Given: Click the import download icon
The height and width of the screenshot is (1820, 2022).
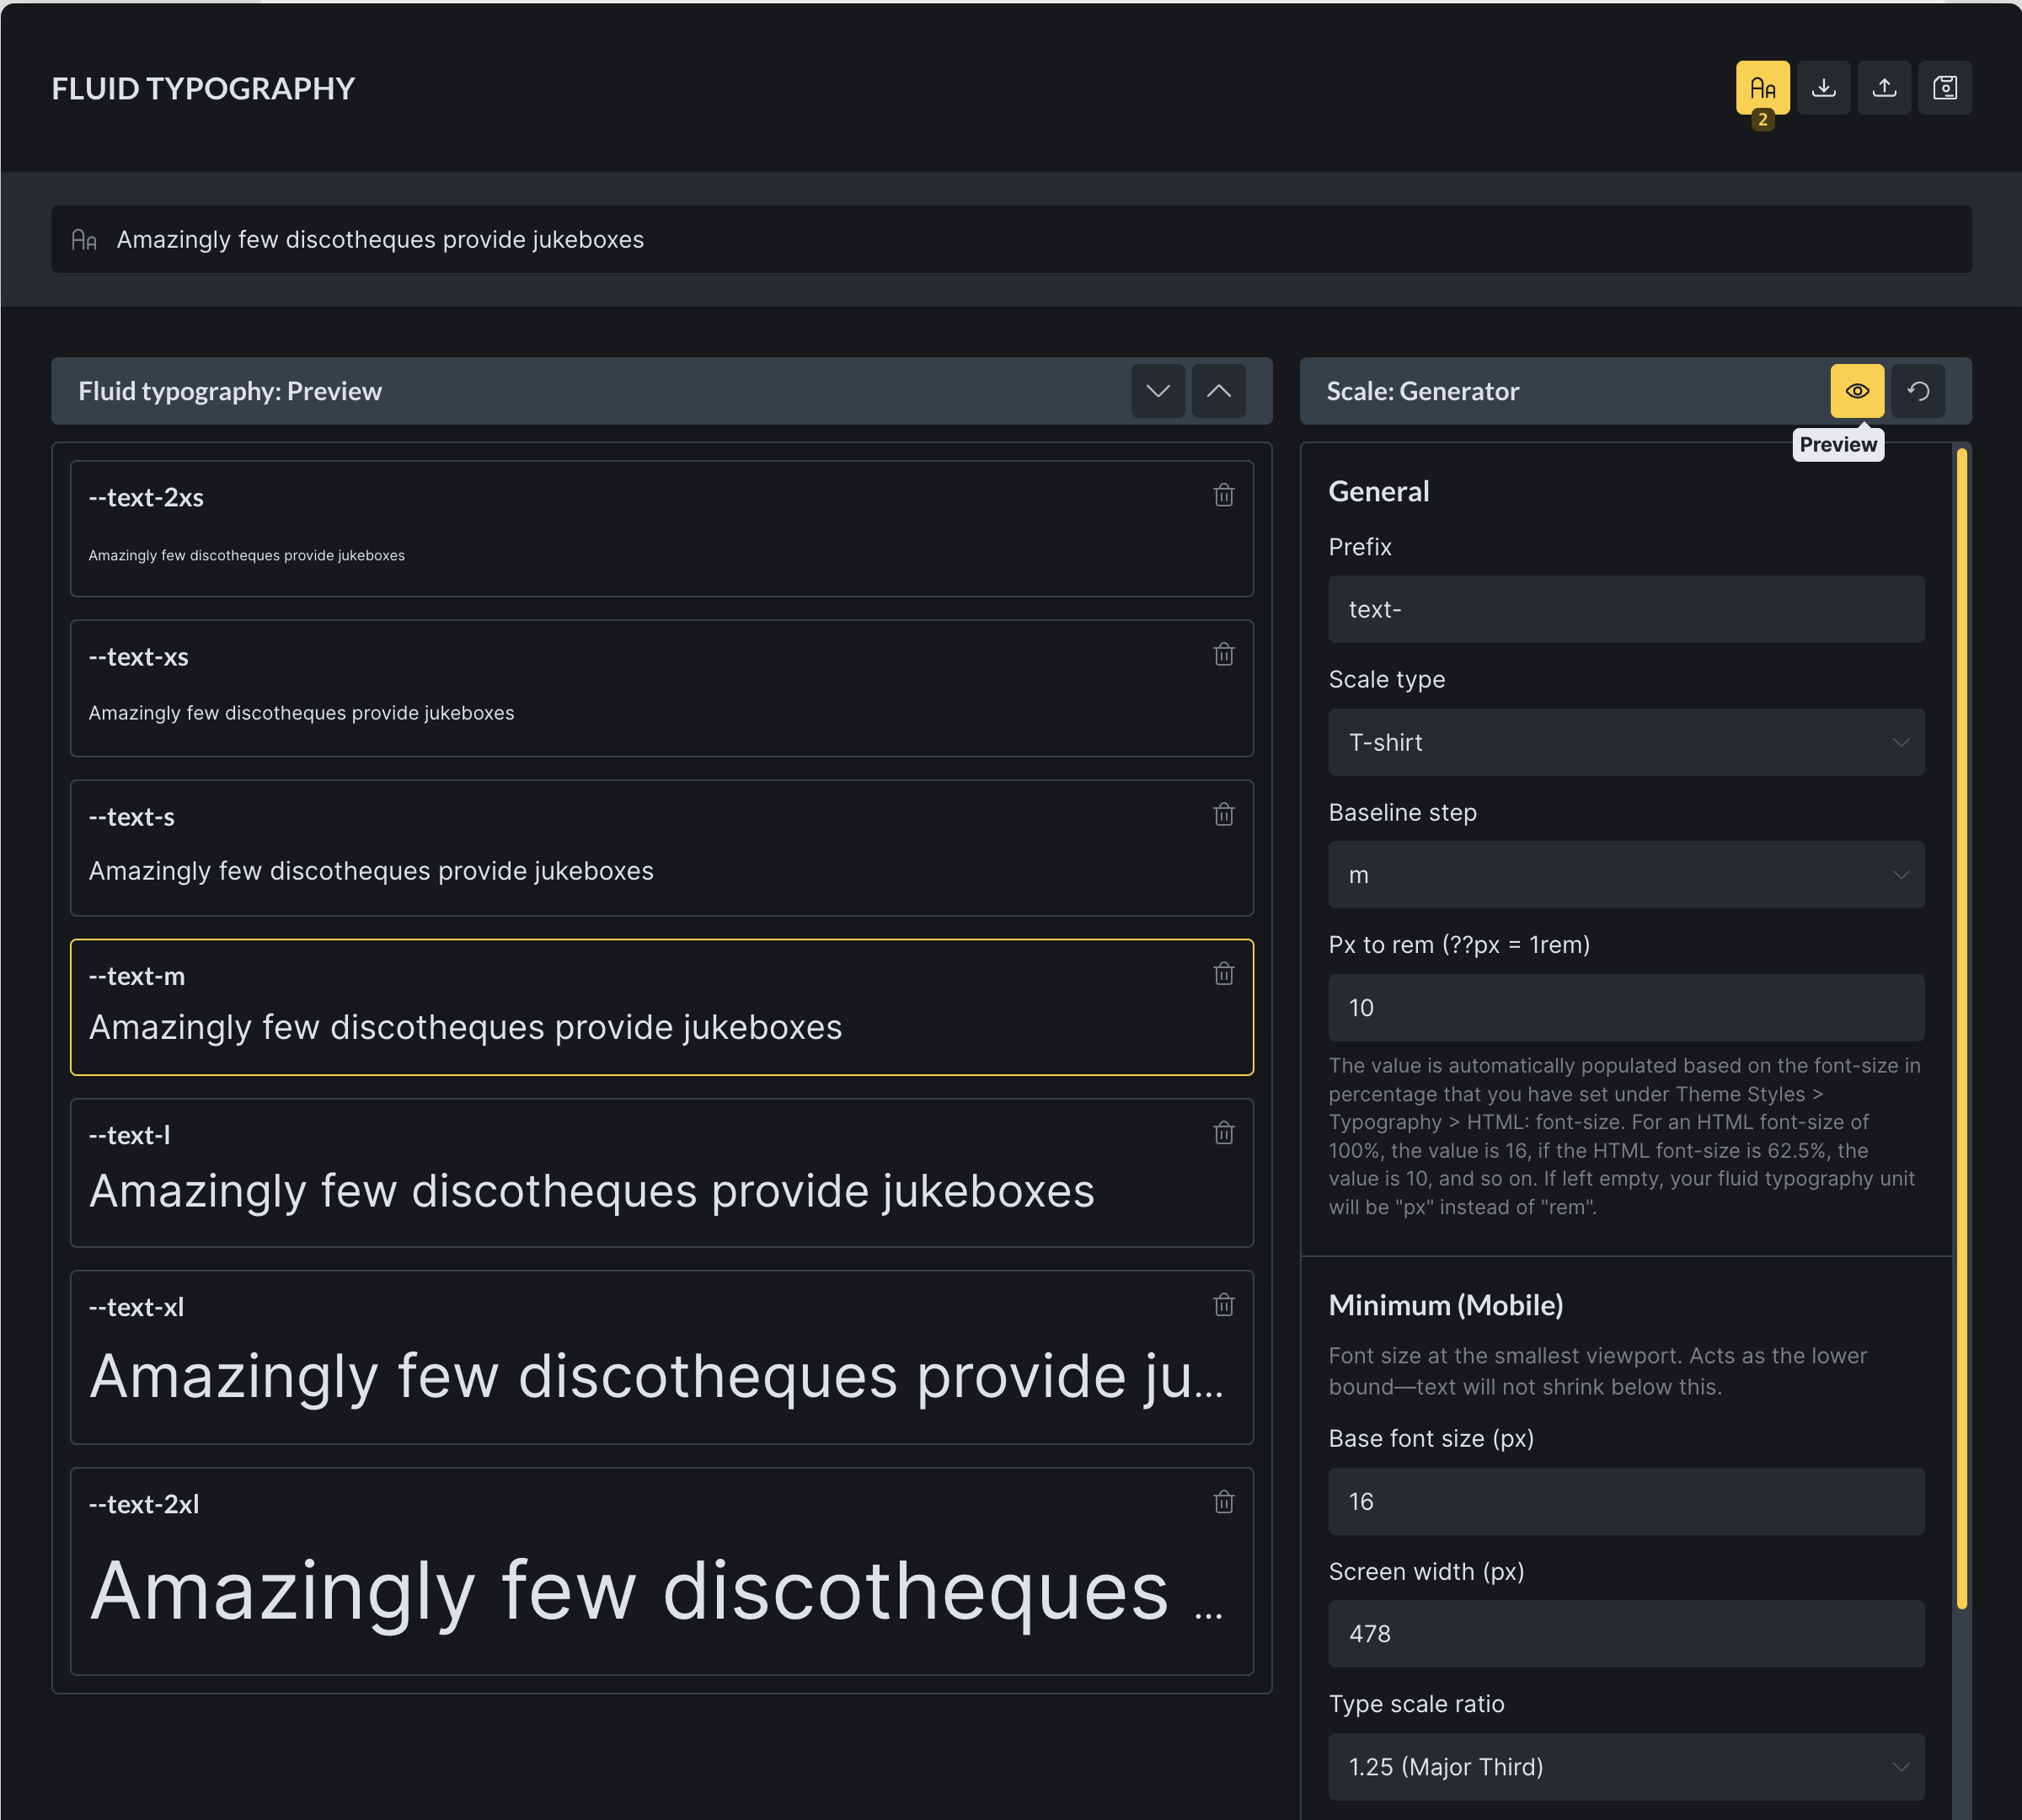Looking at the screenshot, I should click(x=1823, y=88).
